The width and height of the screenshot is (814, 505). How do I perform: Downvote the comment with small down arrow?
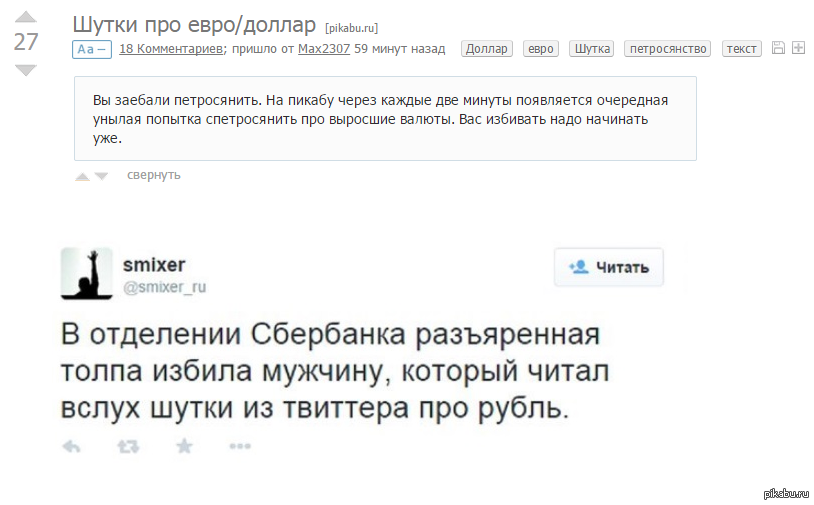point(101,176)
